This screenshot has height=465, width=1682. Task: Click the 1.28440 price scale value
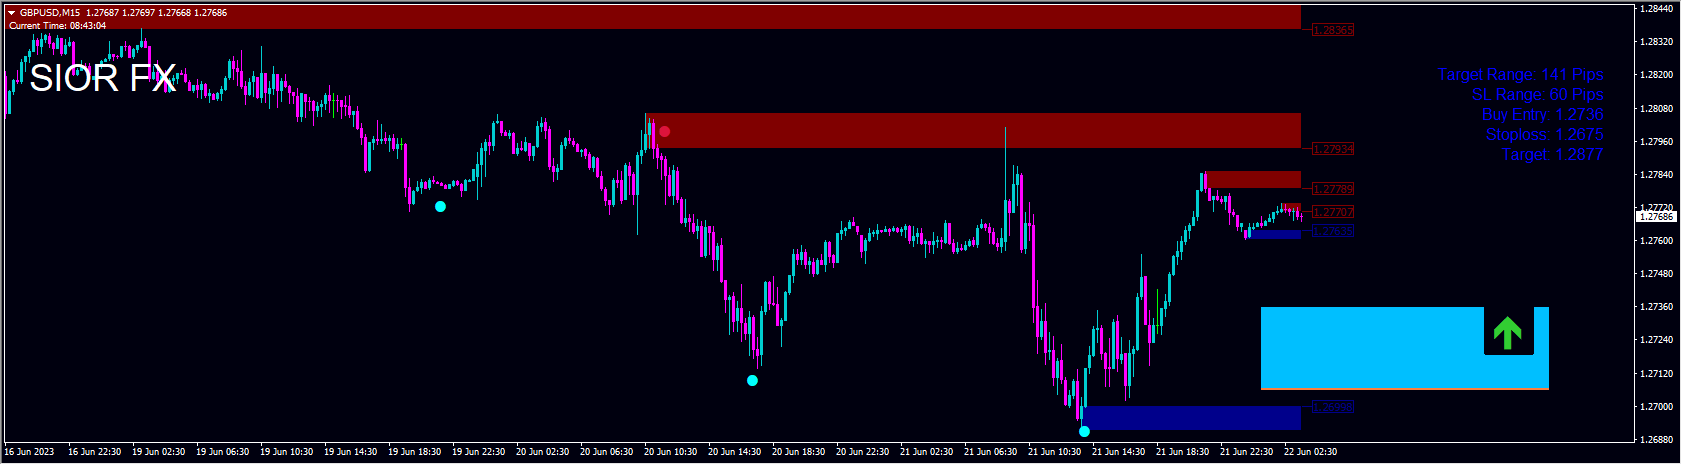coord(1658,9)
